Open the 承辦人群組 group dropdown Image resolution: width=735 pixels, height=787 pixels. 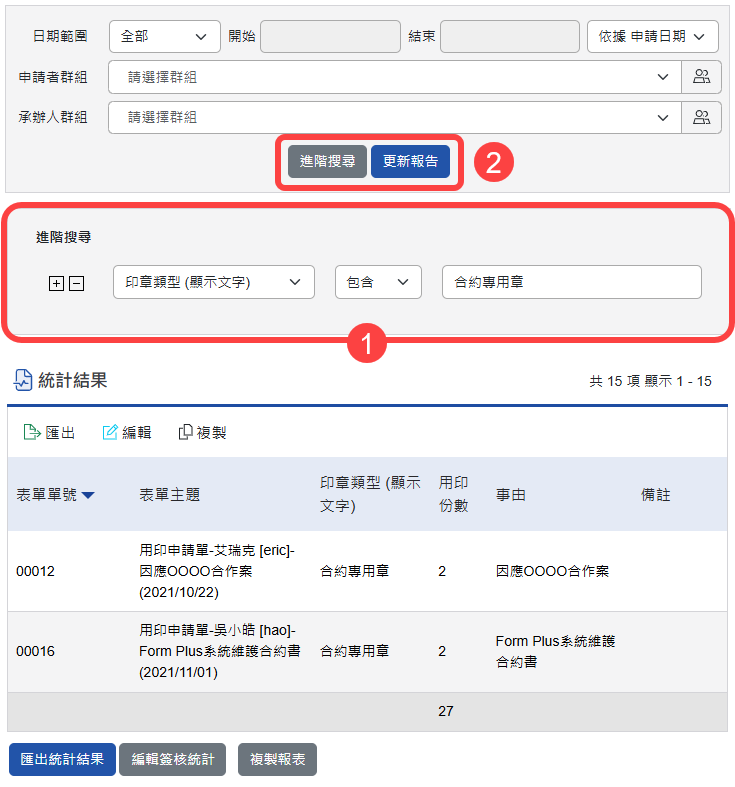click(x=395, y=117)
